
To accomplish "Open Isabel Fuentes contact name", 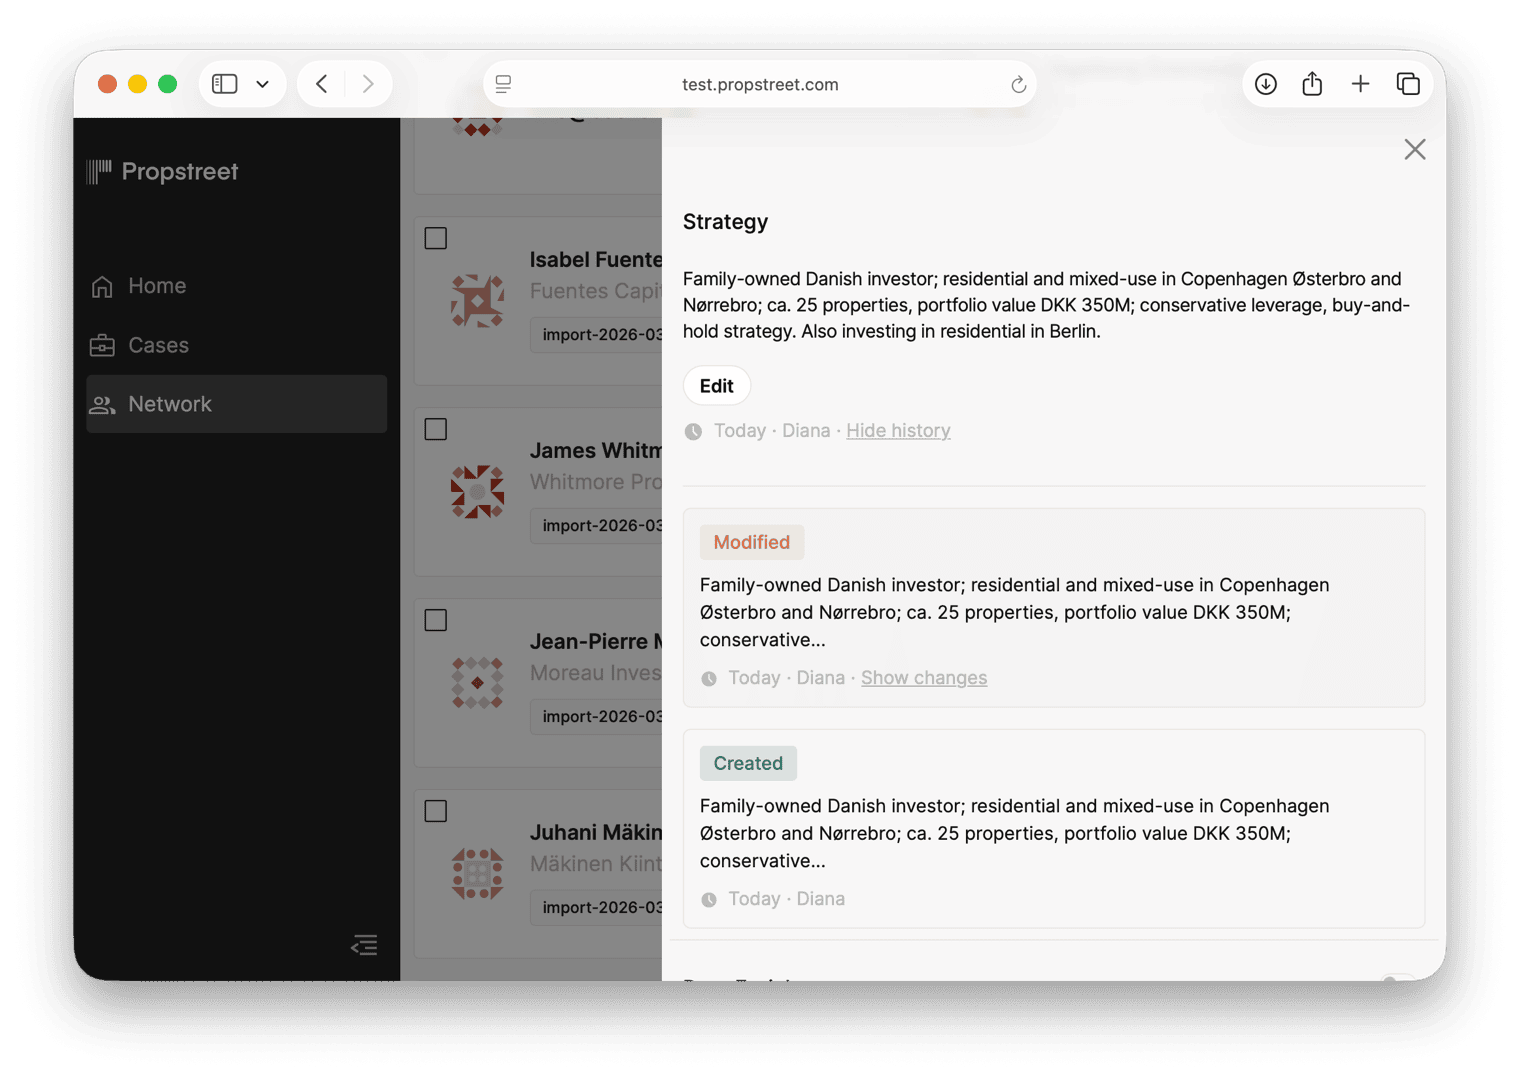I will tap(596, 260).
